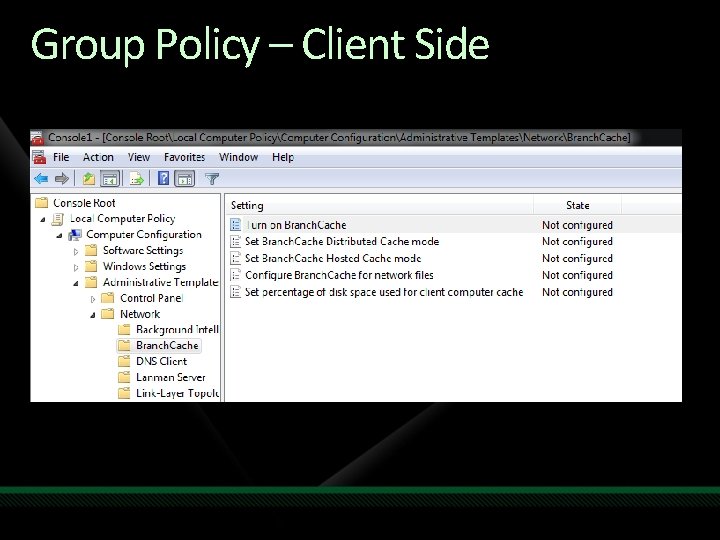
Task: Select Software Settings in the tree
Action: tap(143, 250)
